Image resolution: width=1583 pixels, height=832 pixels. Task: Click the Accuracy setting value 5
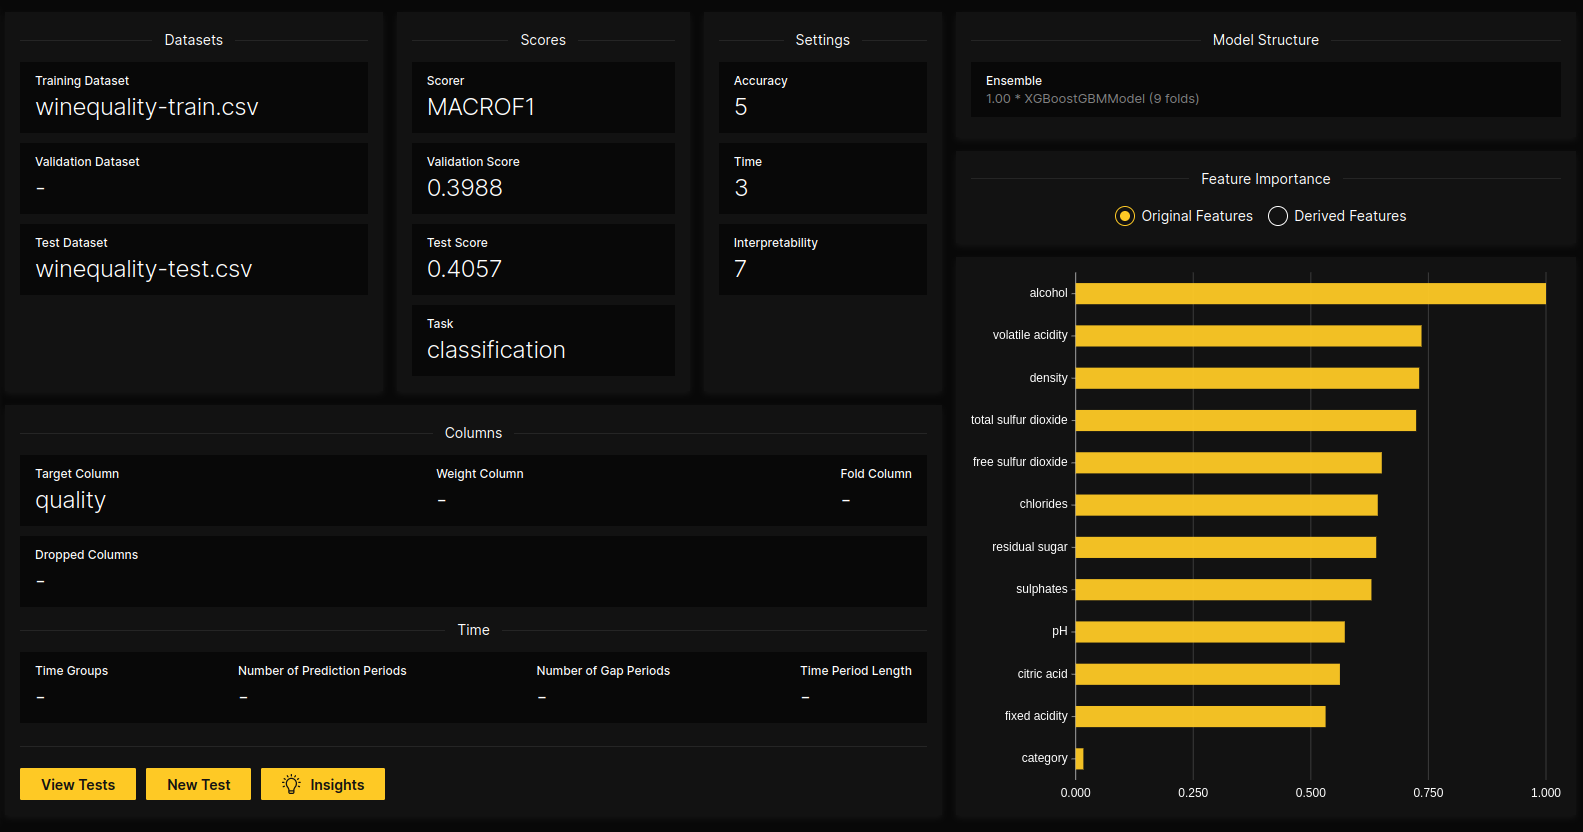741,107
